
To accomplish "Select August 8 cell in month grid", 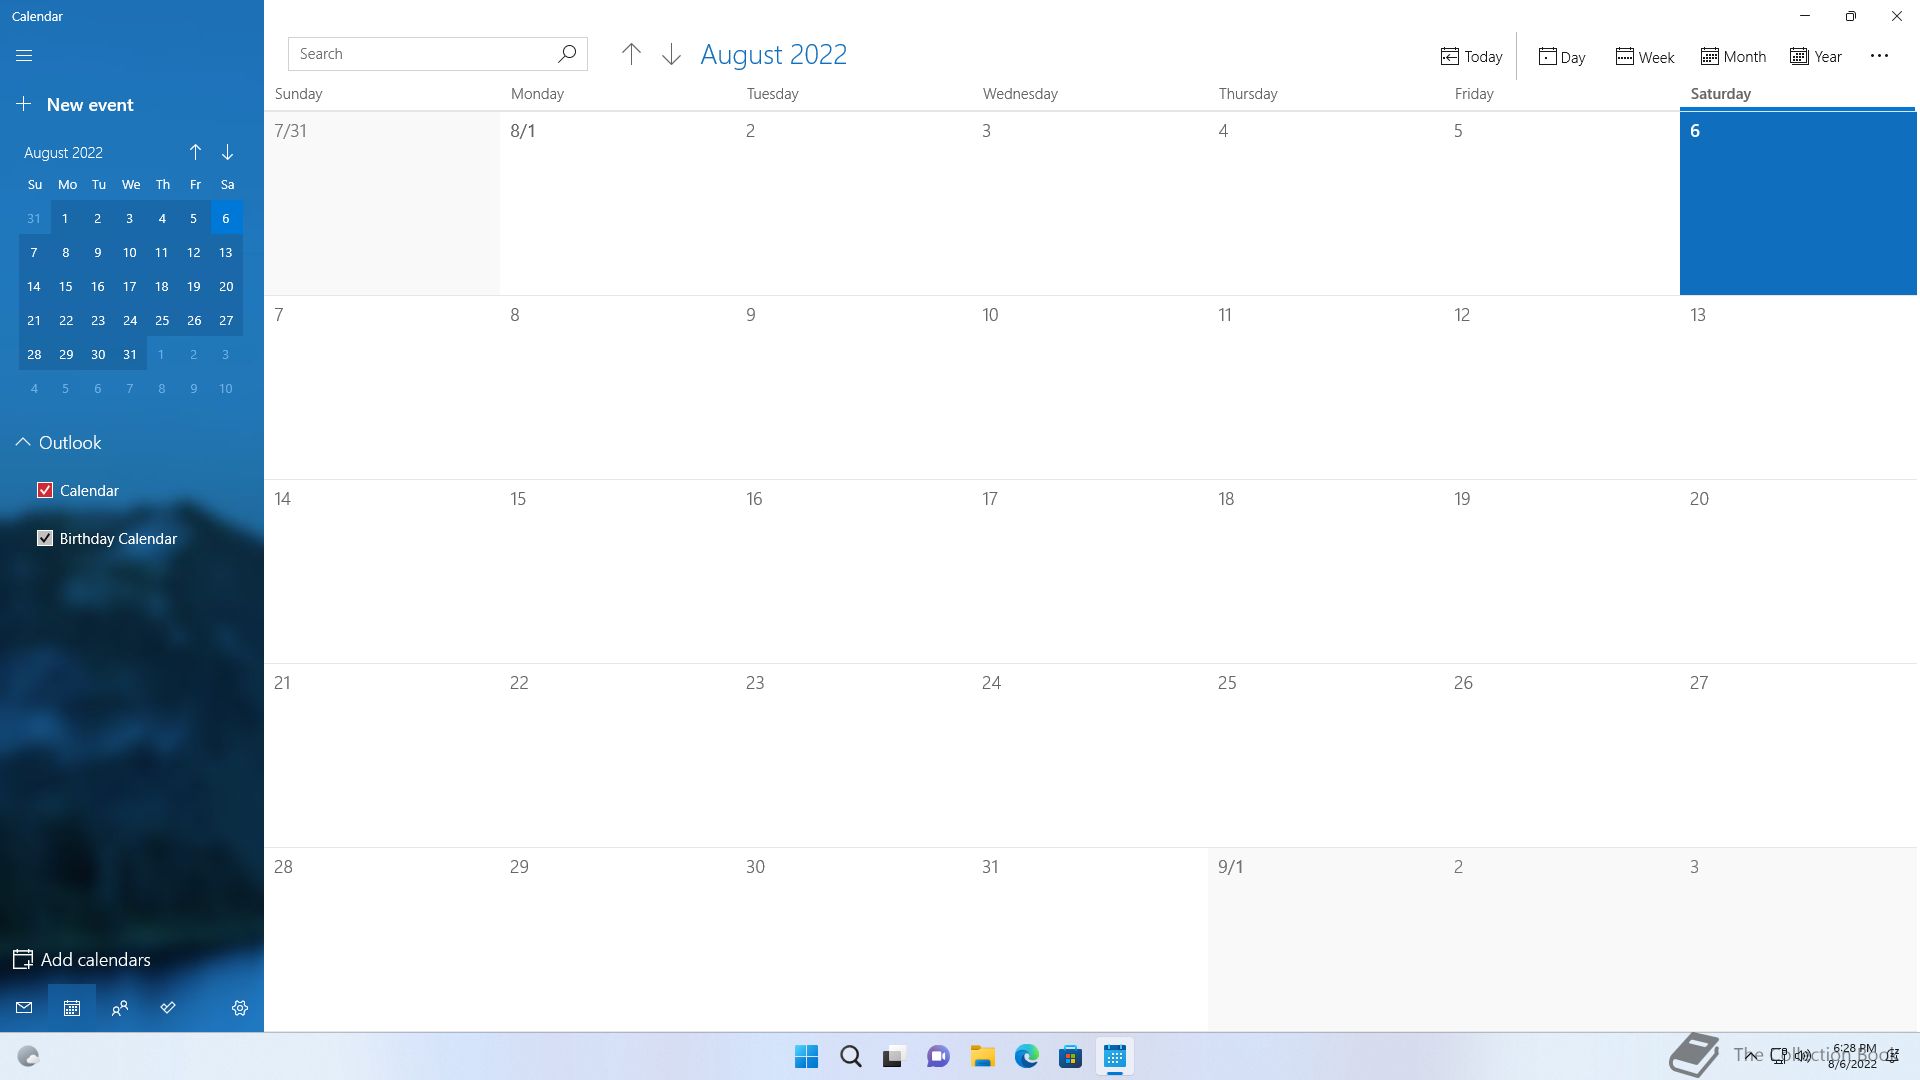I will point(618,387).
